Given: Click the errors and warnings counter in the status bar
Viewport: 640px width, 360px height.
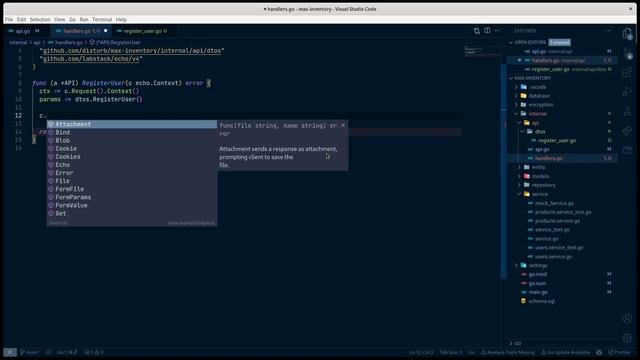Looking at the screenshot, I should coord(94,352).
